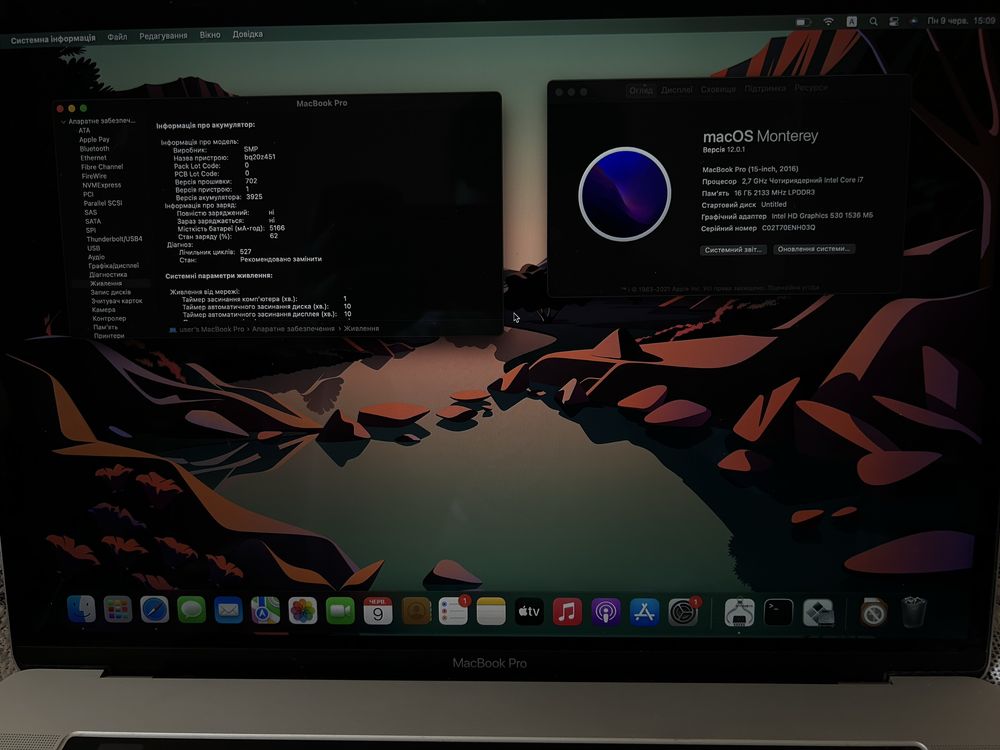Screen dimensions: 1000x750
Task: Open Boot Camp Assistant in Dock
Action: coord(818,614)
